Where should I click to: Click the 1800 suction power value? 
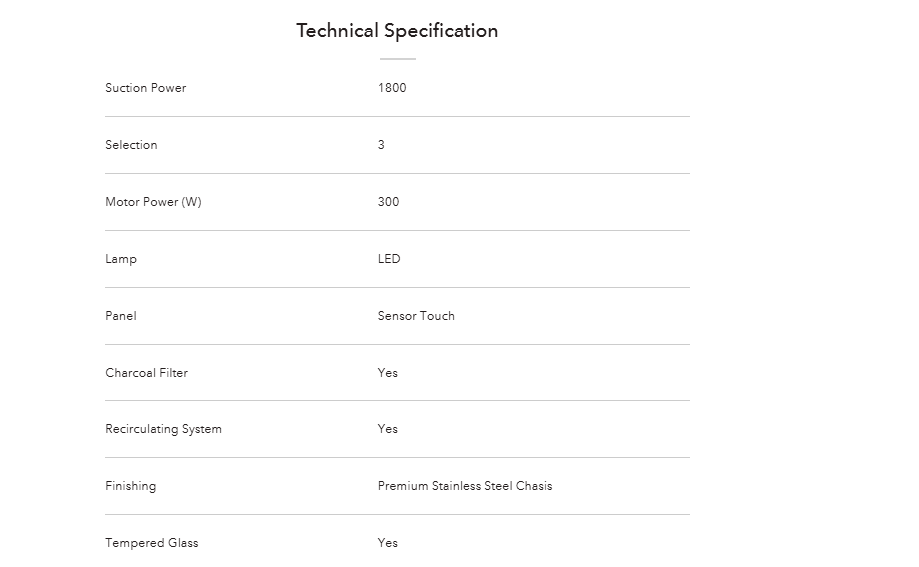392,88
